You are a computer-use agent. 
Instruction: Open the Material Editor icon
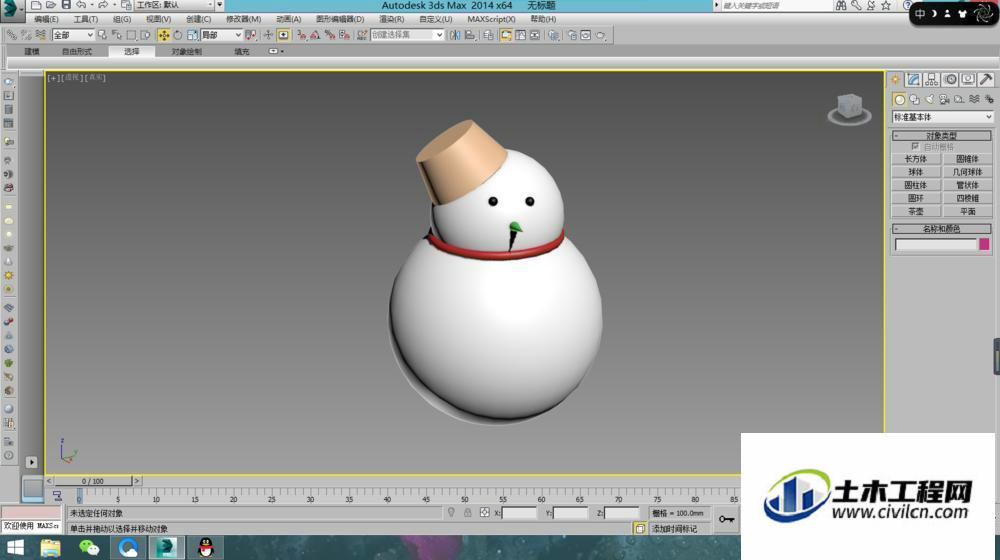point(554,35)
